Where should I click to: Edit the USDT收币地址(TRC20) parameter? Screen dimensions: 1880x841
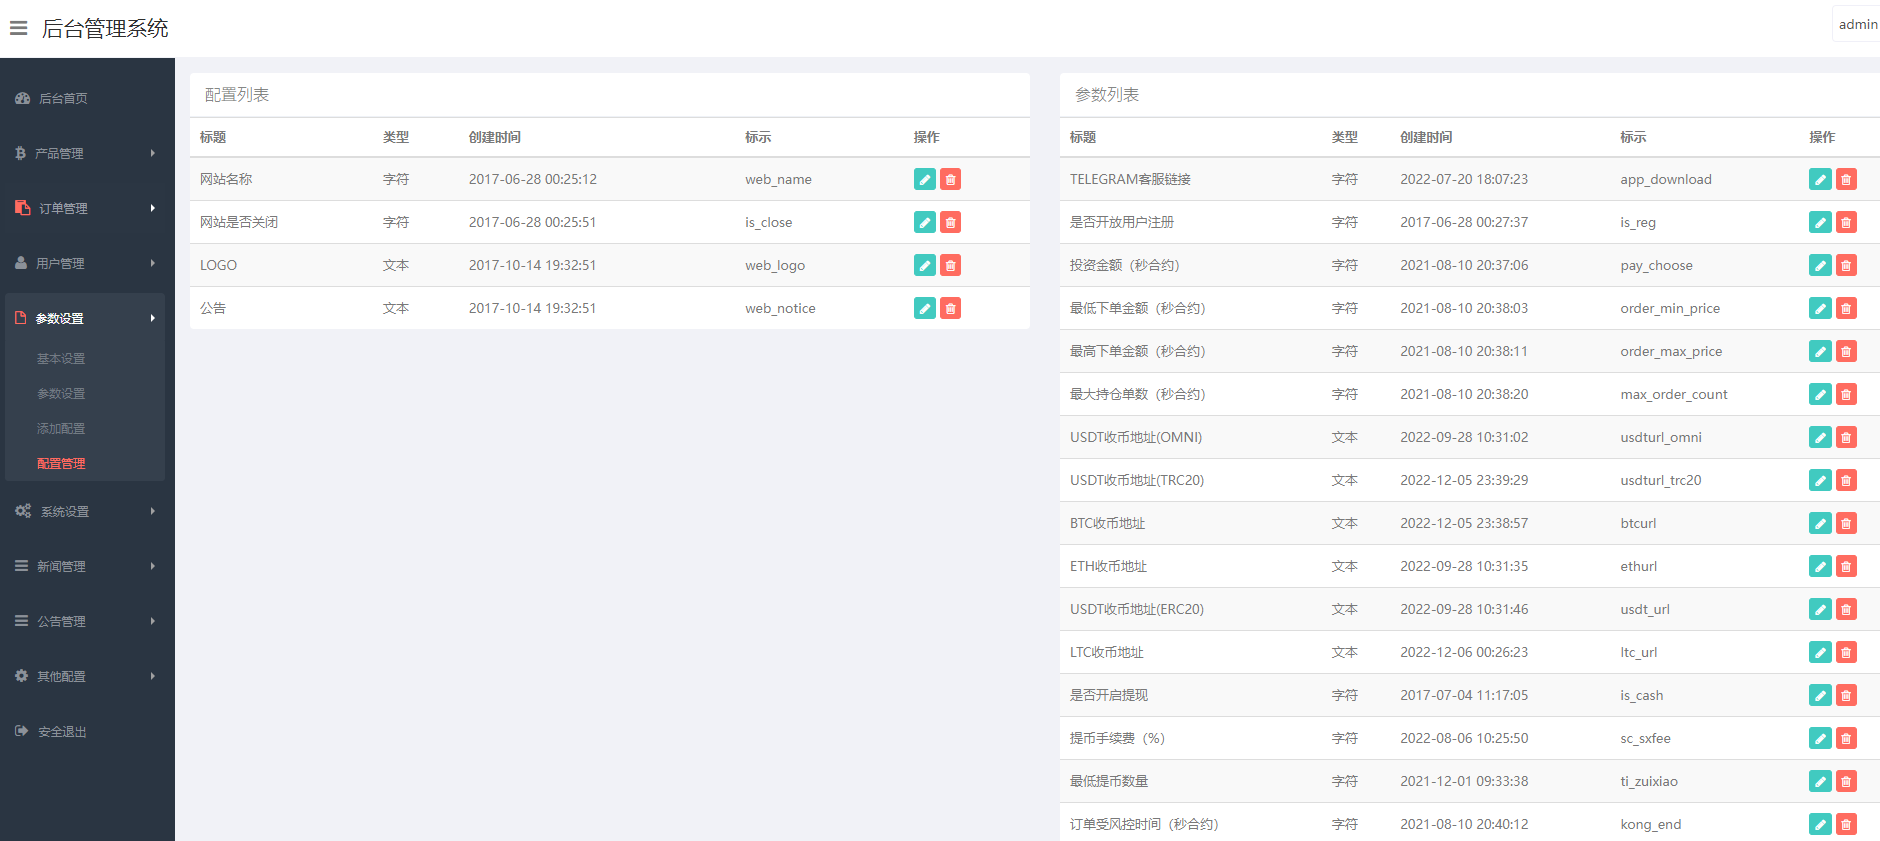(x=1820, y=481)
